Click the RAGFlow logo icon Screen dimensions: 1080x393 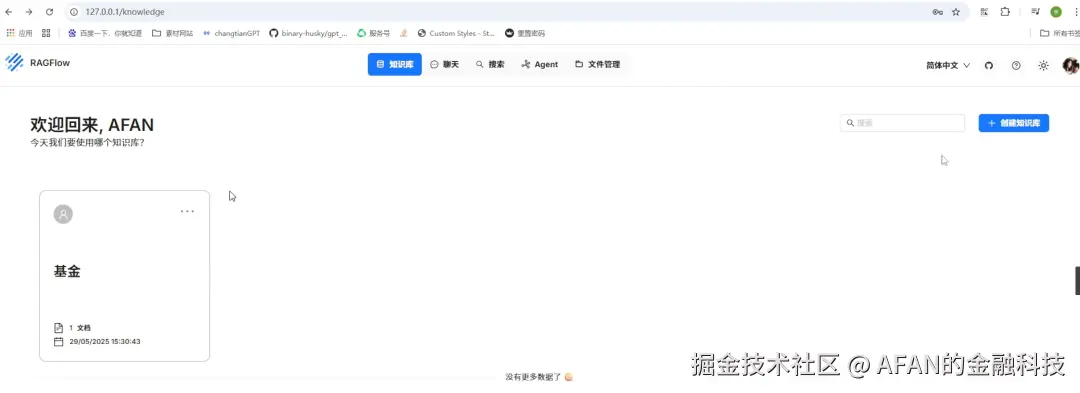(14, 63)
